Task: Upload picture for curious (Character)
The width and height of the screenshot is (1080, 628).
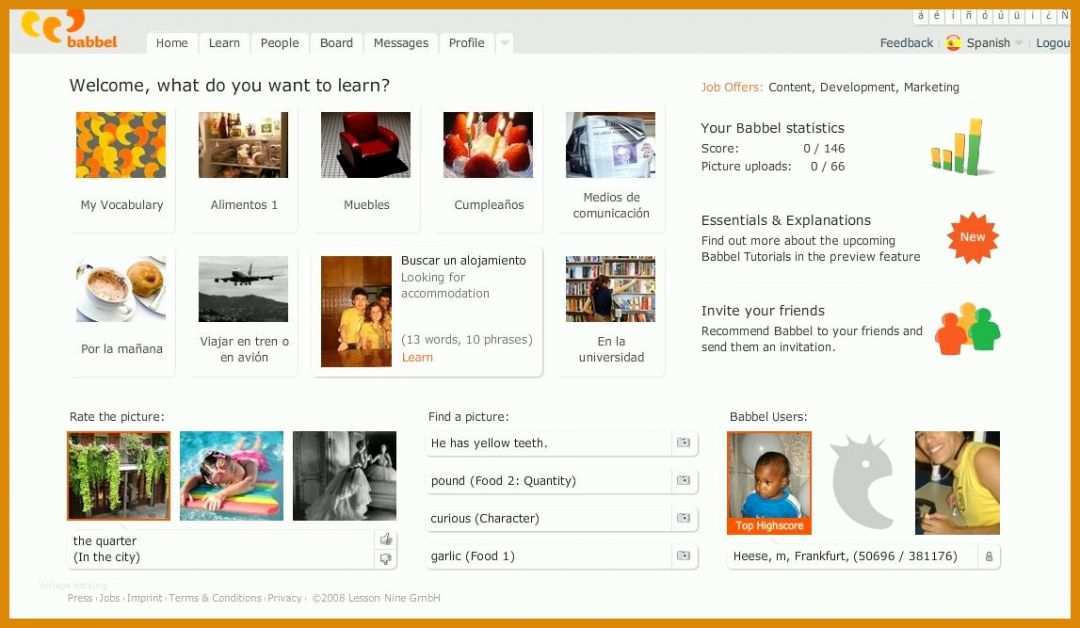Action: coord(683,518)
